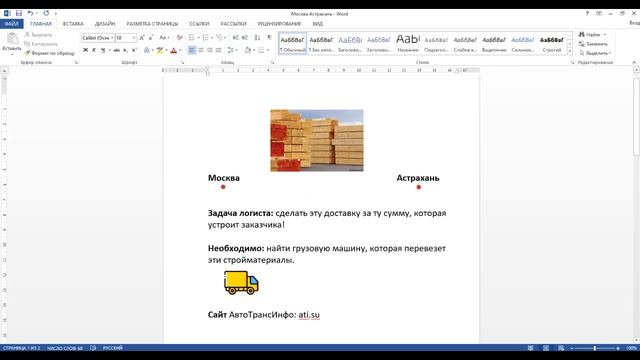This screenshot has height=360, width=640.
Task: Increase paragraph indent
Action: [245, 38]
